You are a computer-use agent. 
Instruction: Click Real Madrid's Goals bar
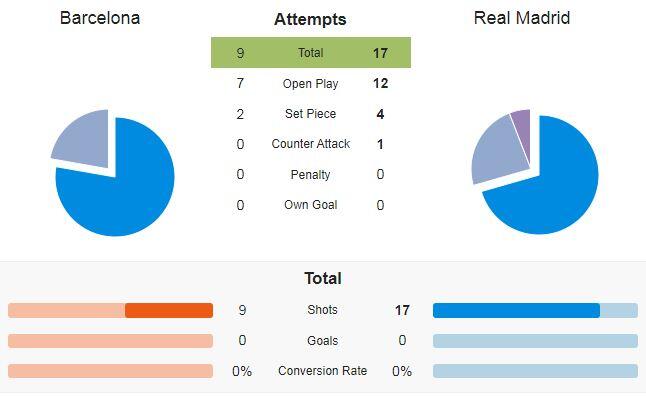(535, 341)
